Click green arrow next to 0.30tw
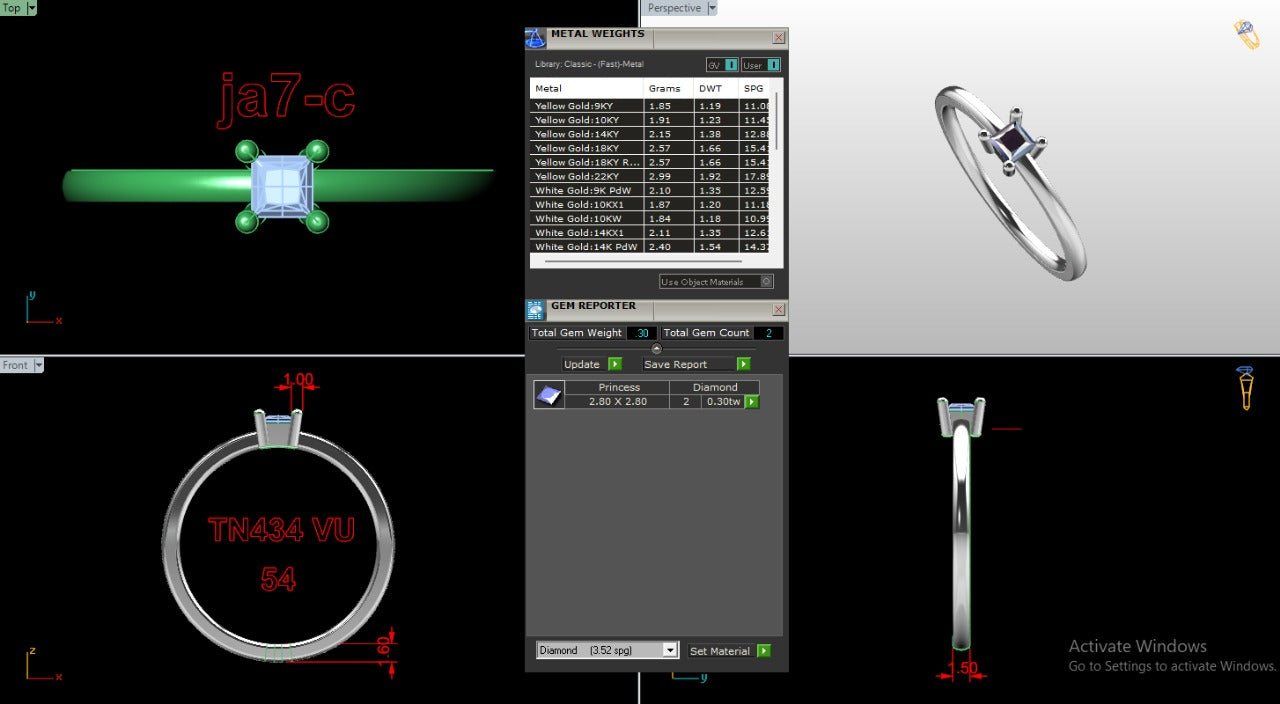1280x704 pixels. [x=752, y=402]
